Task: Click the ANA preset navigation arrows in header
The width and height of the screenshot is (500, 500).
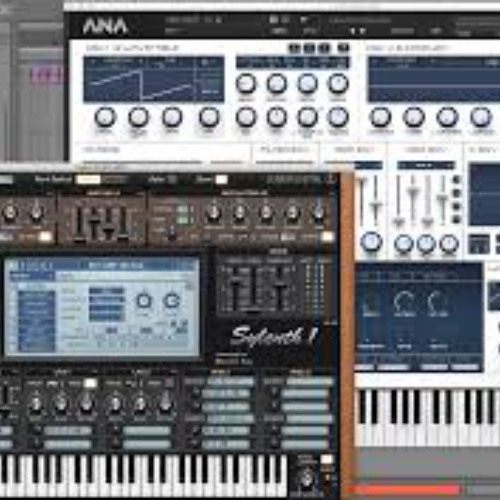Action: [357, 31]
